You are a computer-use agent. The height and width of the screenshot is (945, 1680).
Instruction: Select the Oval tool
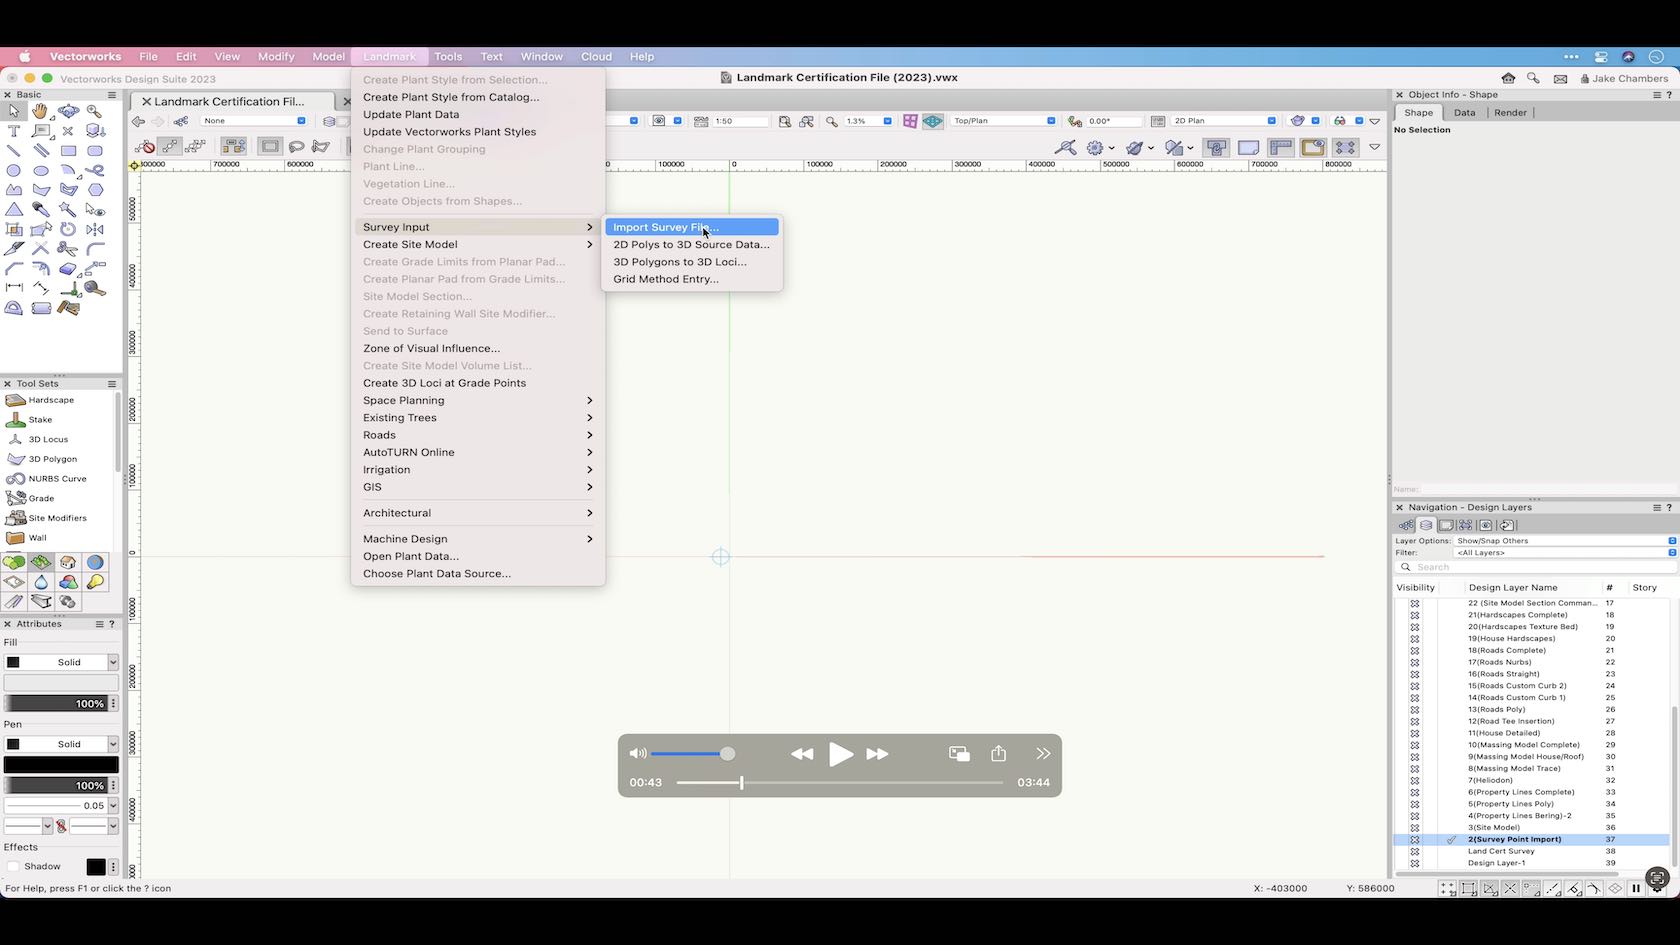41,170
